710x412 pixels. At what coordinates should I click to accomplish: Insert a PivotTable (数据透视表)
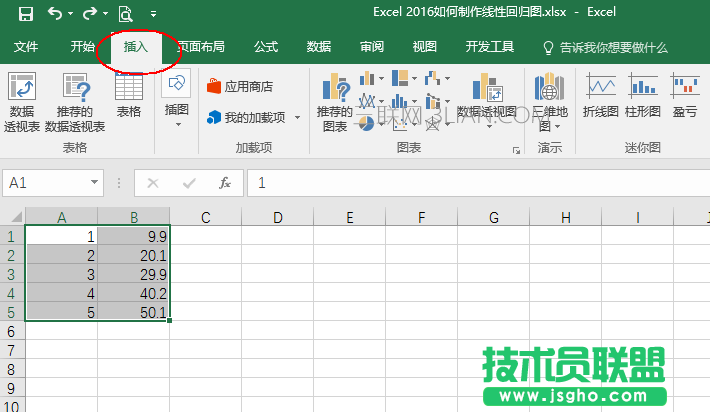tap(22, 102)
